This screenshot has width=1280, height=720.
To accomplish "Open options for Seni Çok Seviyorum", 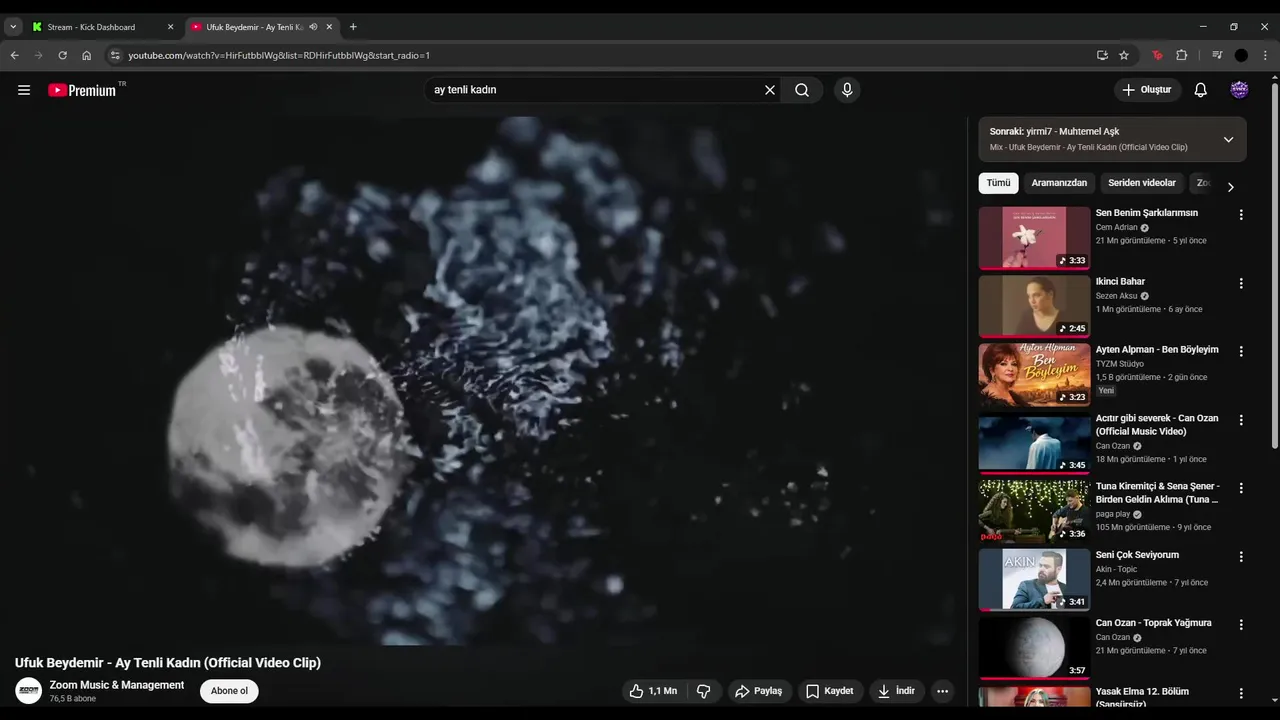I will pos(1241,557).
